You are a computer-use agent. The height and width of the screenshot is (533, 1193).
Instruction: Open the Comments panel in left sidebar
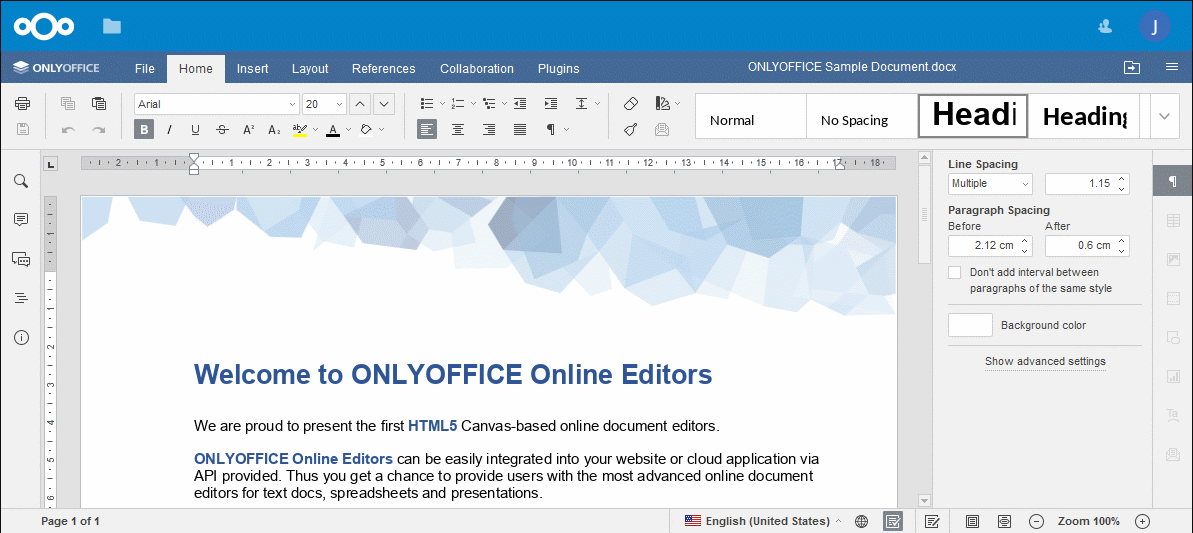(21, 220)
